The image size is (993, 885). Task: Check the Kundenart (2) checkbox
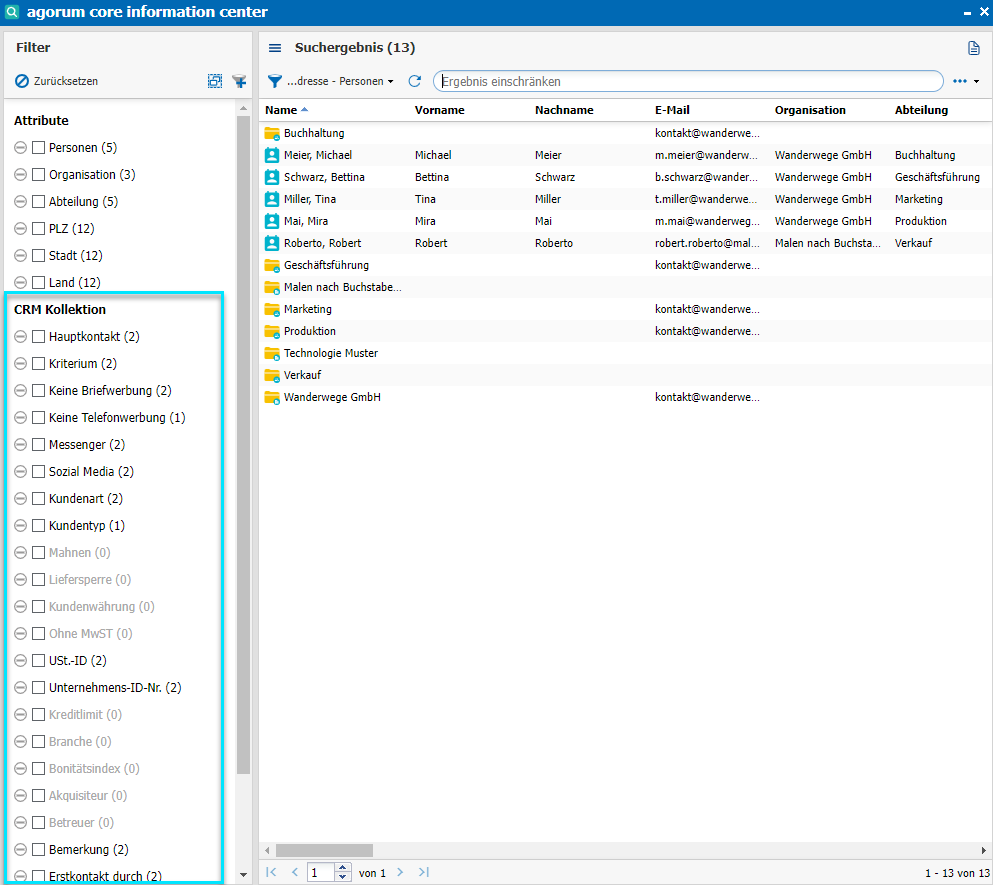click(x=39, y=499)
